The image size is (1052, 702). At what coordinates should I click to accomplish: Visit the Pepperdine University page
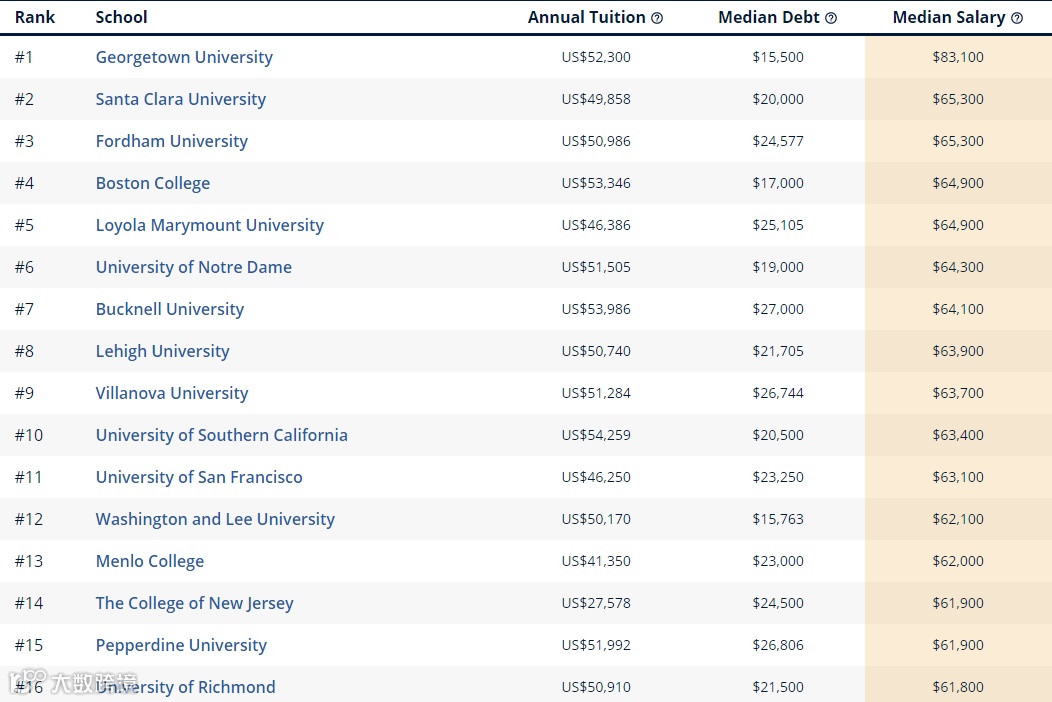tap(181, 645)
